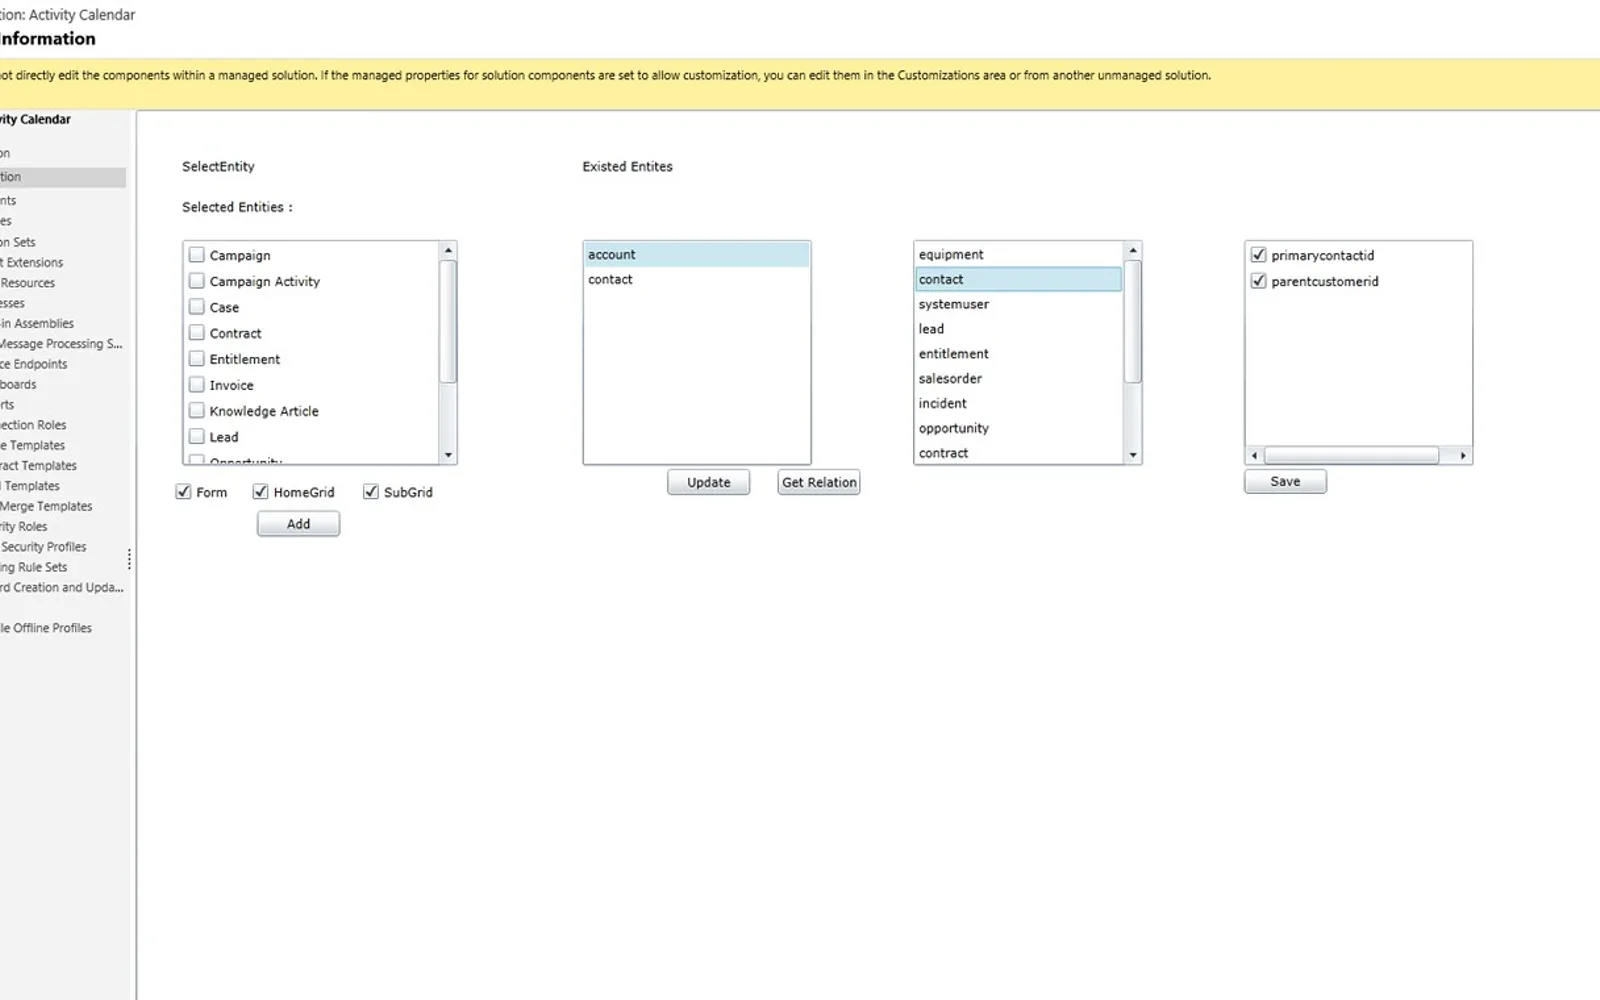The height and width of the screenshot is (1000, 1600).
Task: Uncheck the primarycontactid checkbox
Action: click(x=1259, y=255)
